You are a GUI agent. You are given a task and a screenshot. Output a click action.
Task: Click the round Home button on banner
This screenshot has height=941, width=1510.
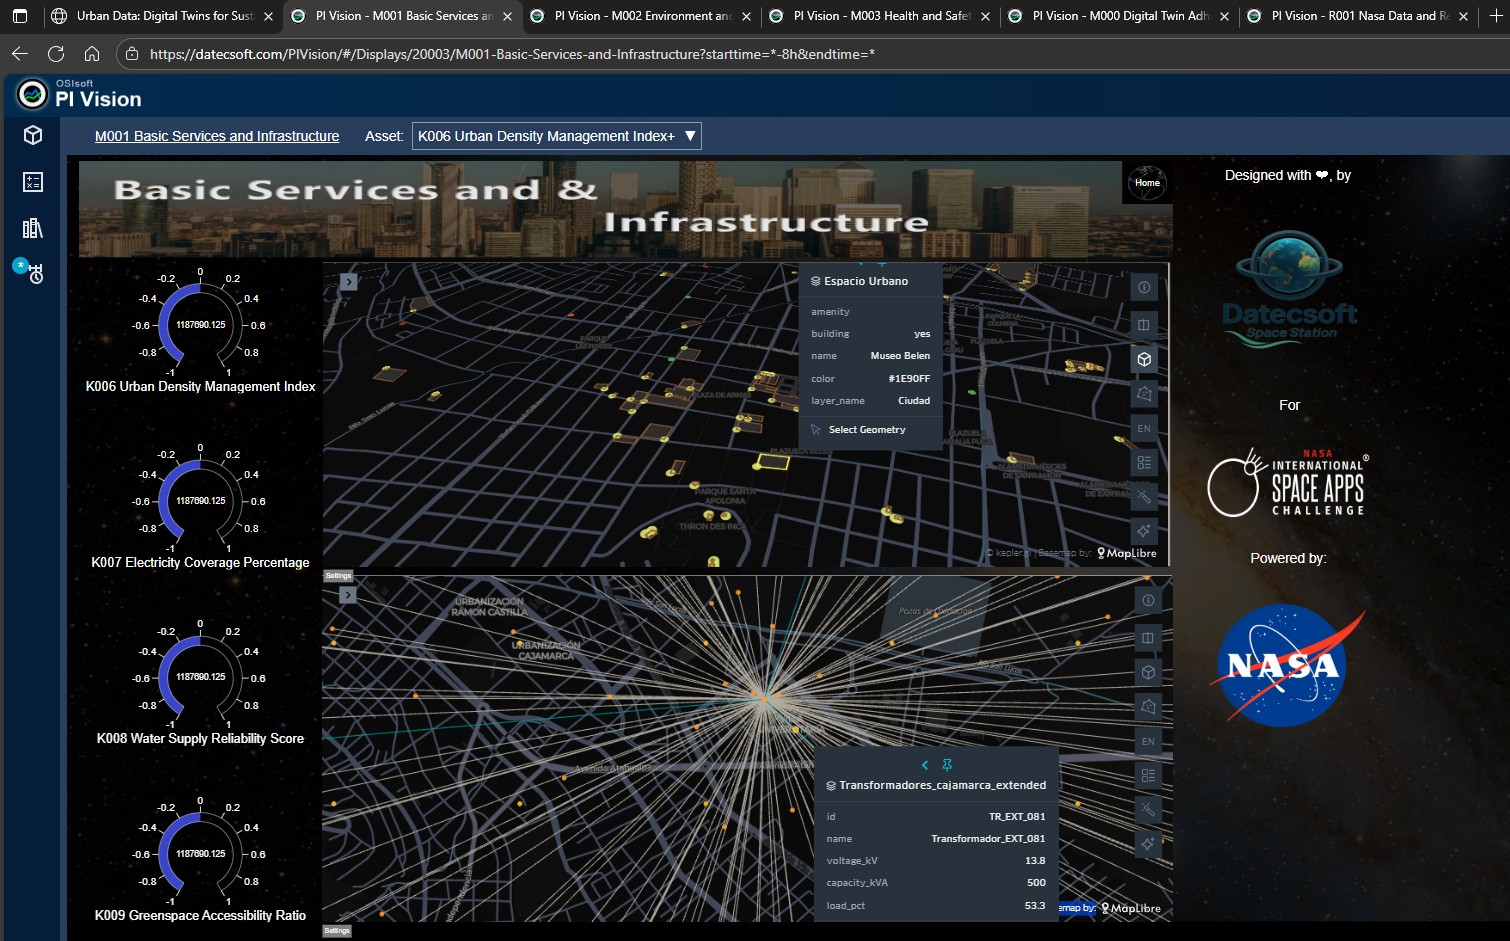1147,182
